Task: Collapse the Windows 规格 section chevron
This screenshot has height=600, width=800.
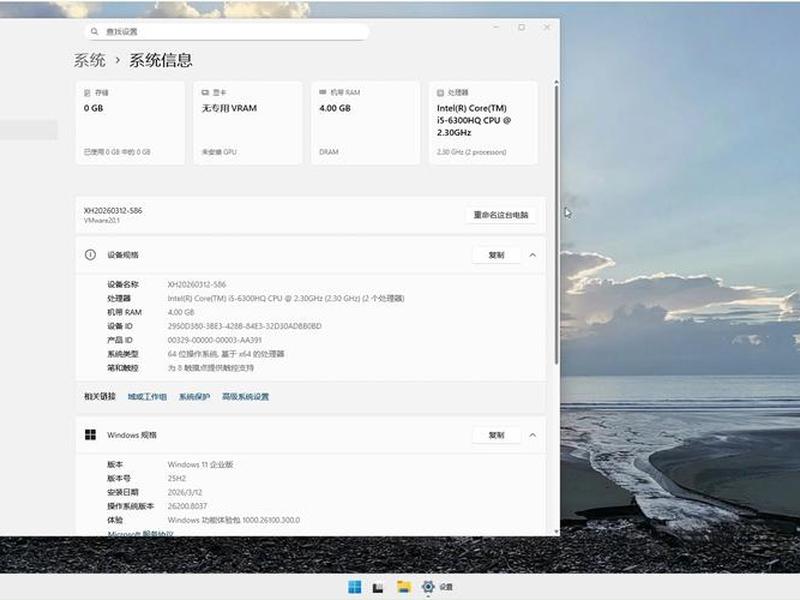Action: point(533,435)
